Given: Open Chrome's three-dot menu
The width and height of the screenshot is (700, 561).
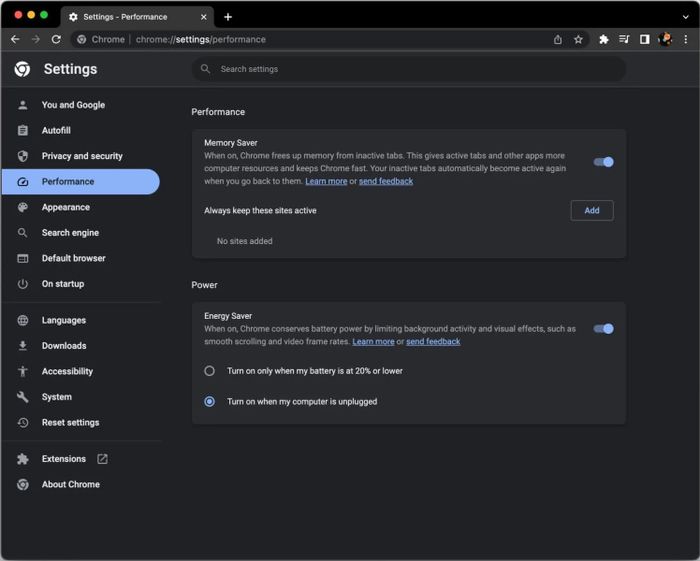Looking at the screenshot, I should (x=685, y=39).
